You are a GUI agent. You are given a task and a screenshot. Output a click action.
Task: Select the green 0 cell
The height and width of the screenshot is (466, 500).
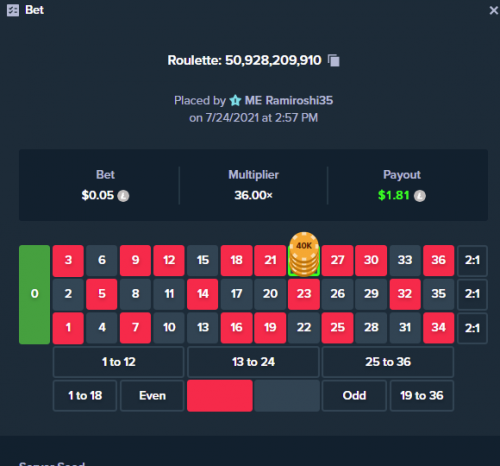pyautogui.click(x=34, y=294)
